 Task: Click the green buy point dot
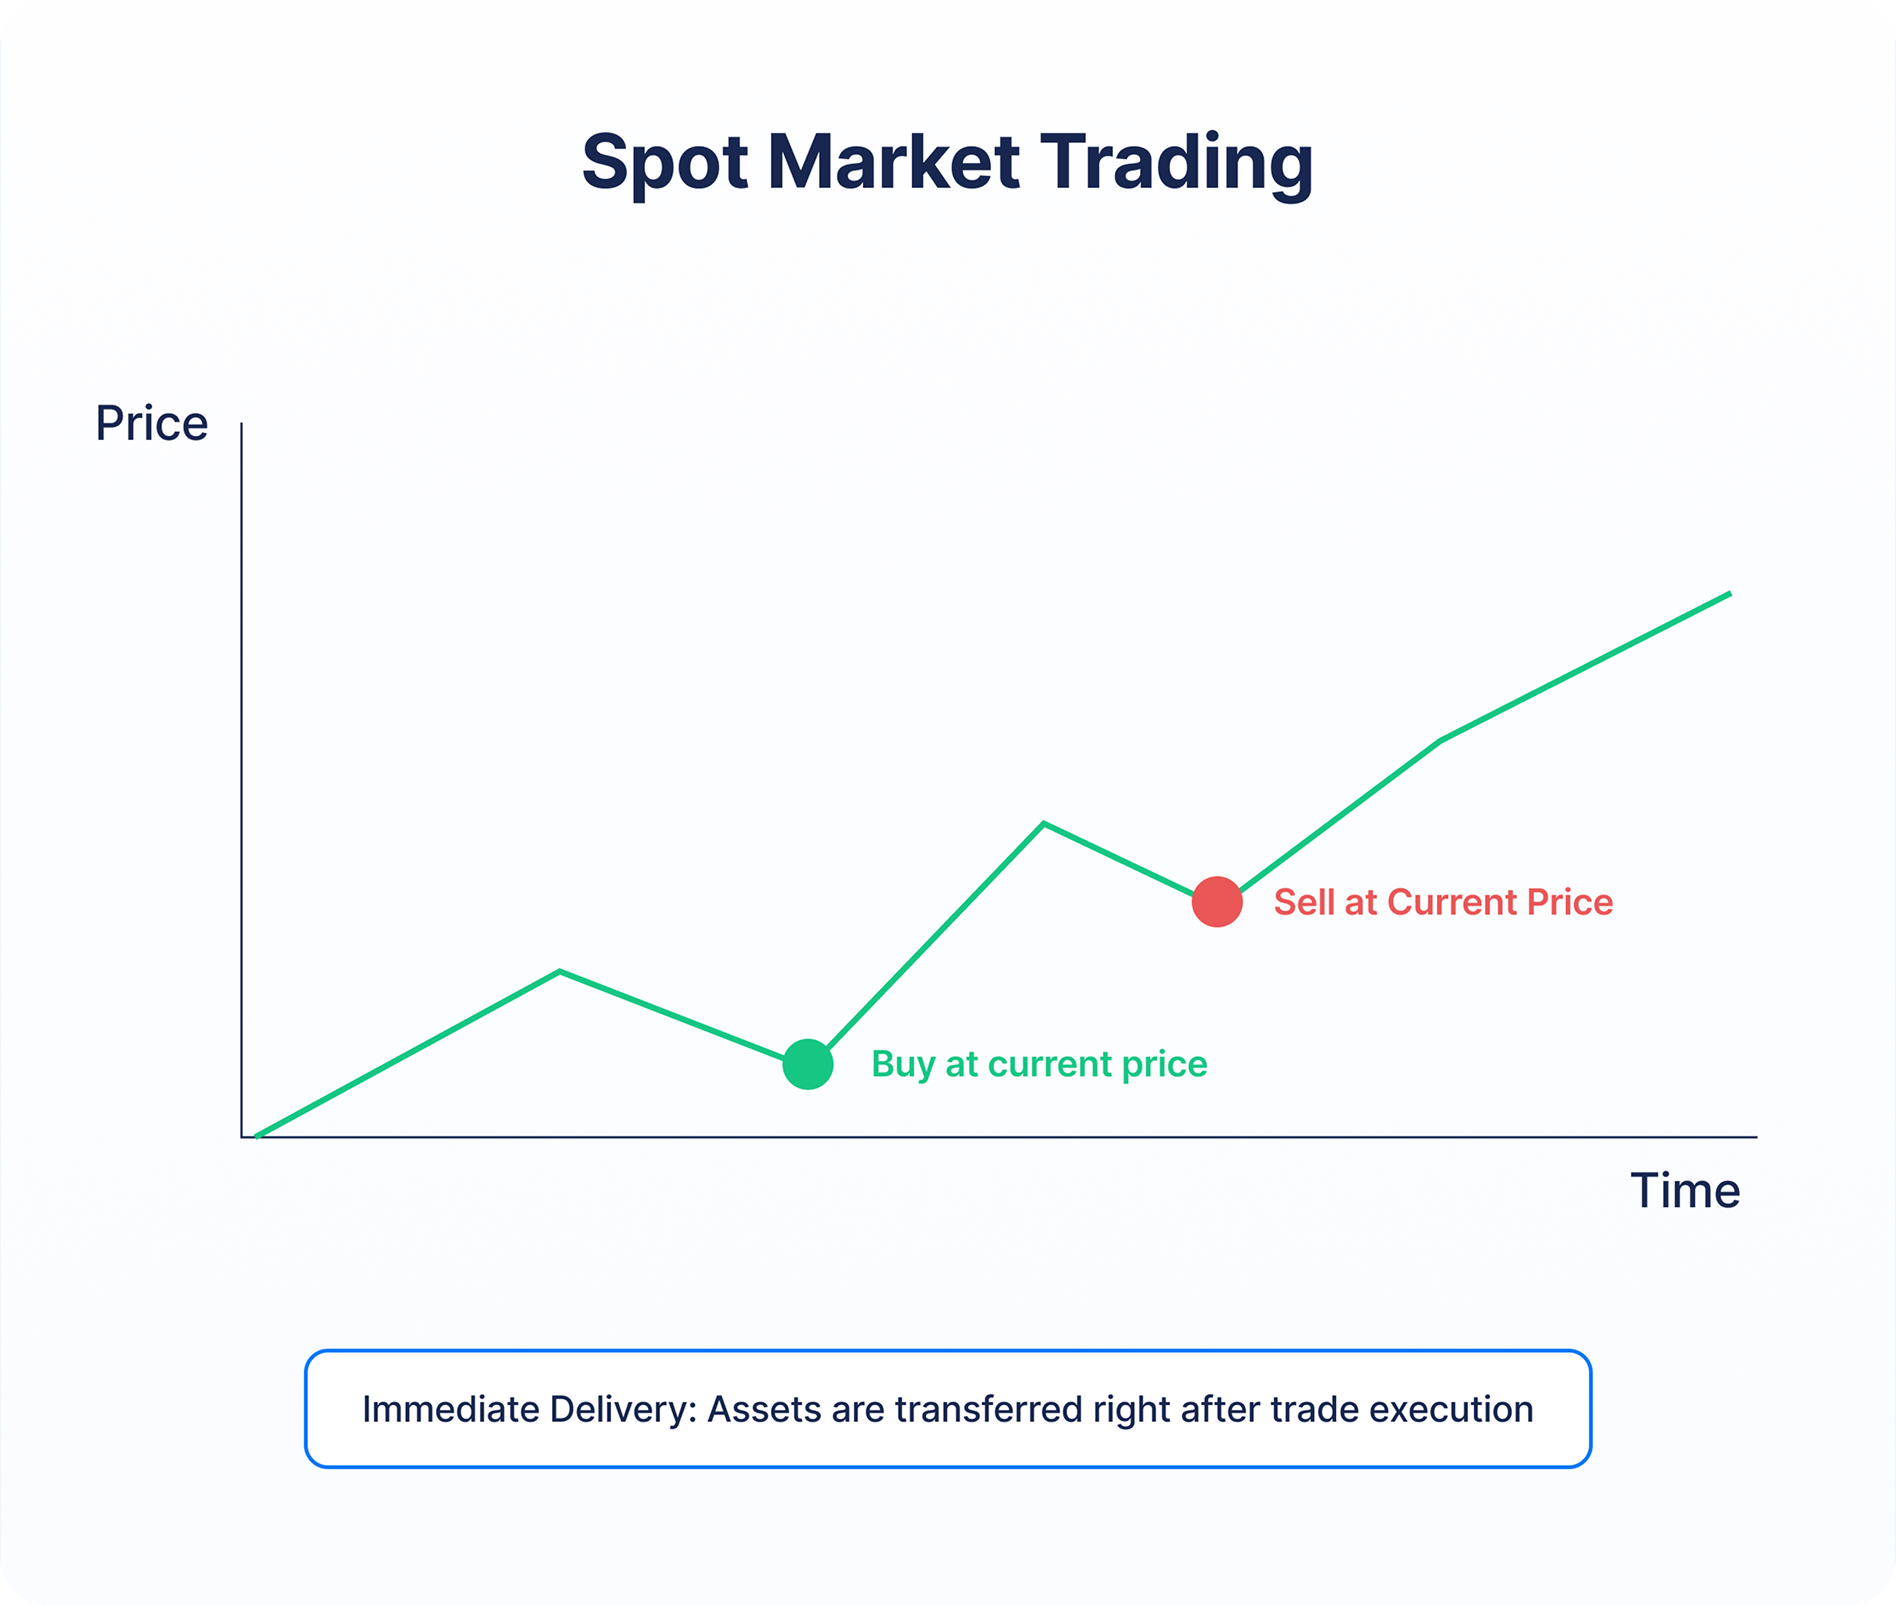[x=808, y=1064]
